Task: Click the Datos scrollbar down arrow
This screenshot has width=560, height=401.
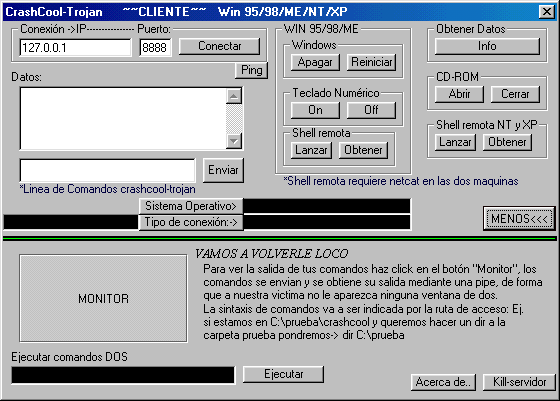Action: [234, 141]
